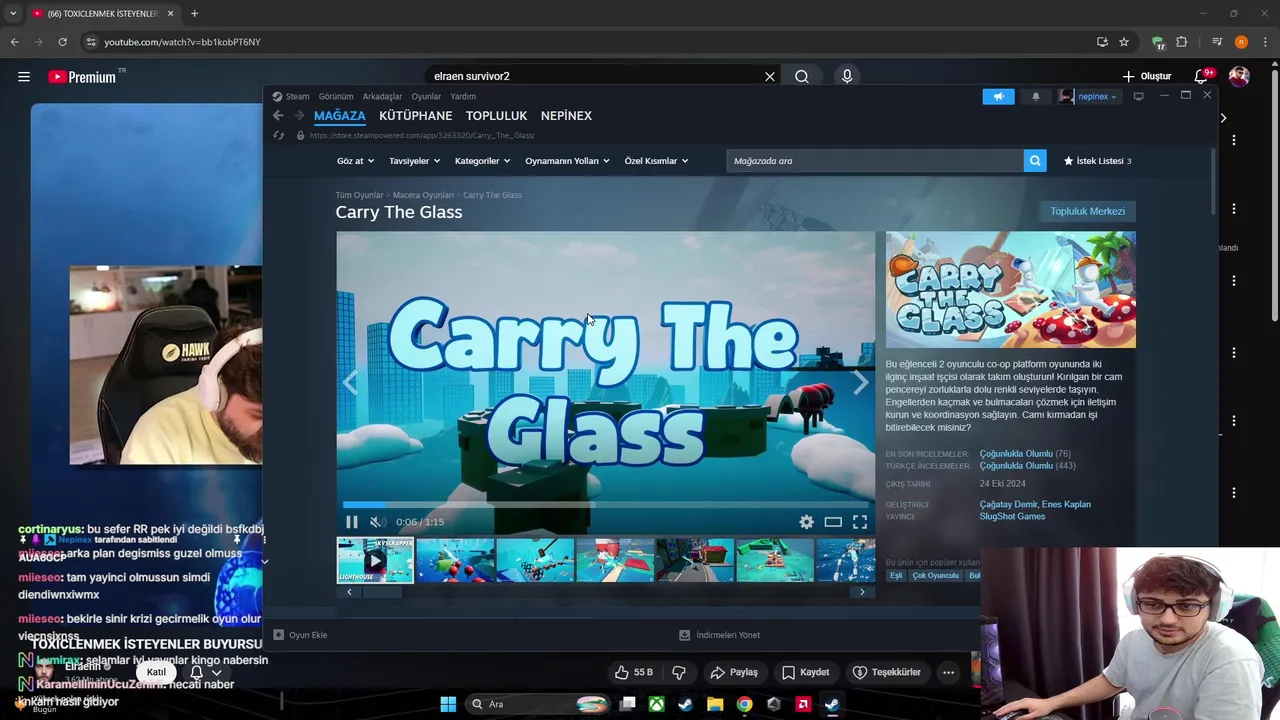Show next media with right arrow on trailer
1280x720 pixels.
pos(861,382)
